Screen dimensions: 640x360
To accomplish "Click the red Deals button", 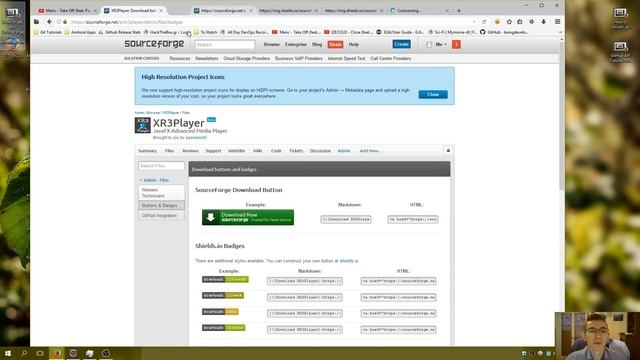I will point(335,44).
